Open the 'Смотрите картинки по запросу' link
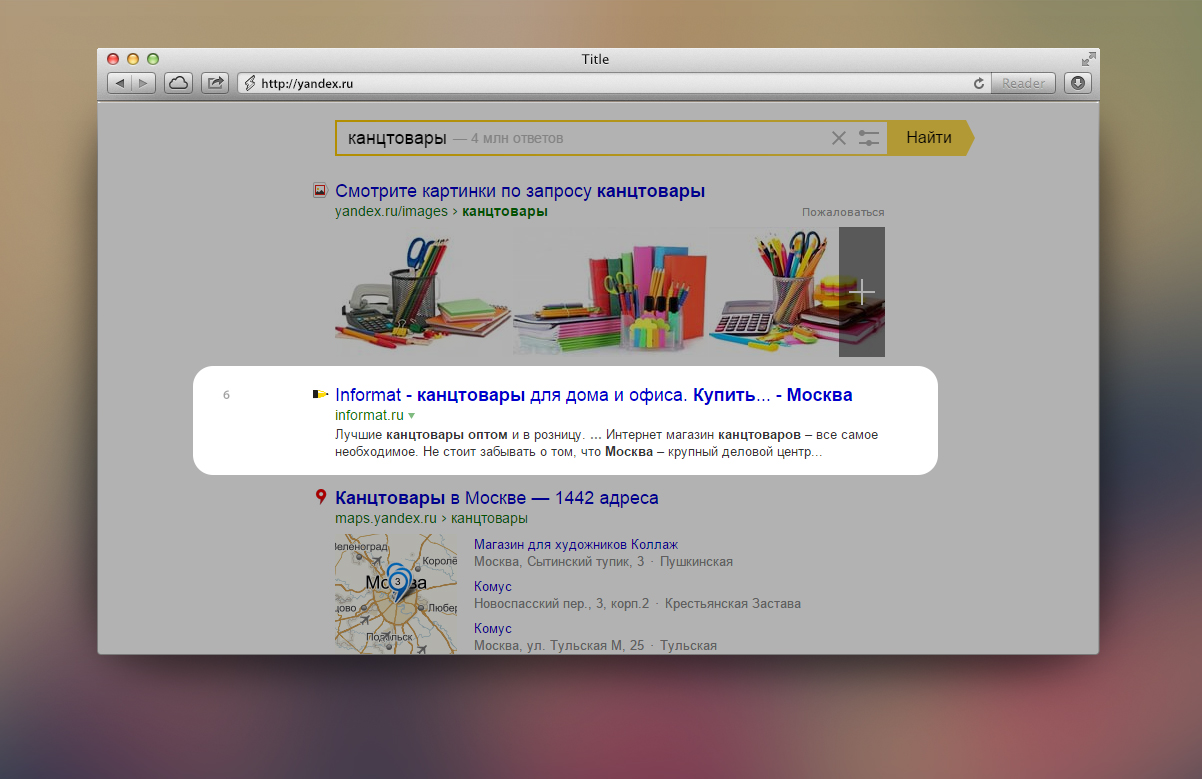The image size is (1202, 779). point(520,191)
